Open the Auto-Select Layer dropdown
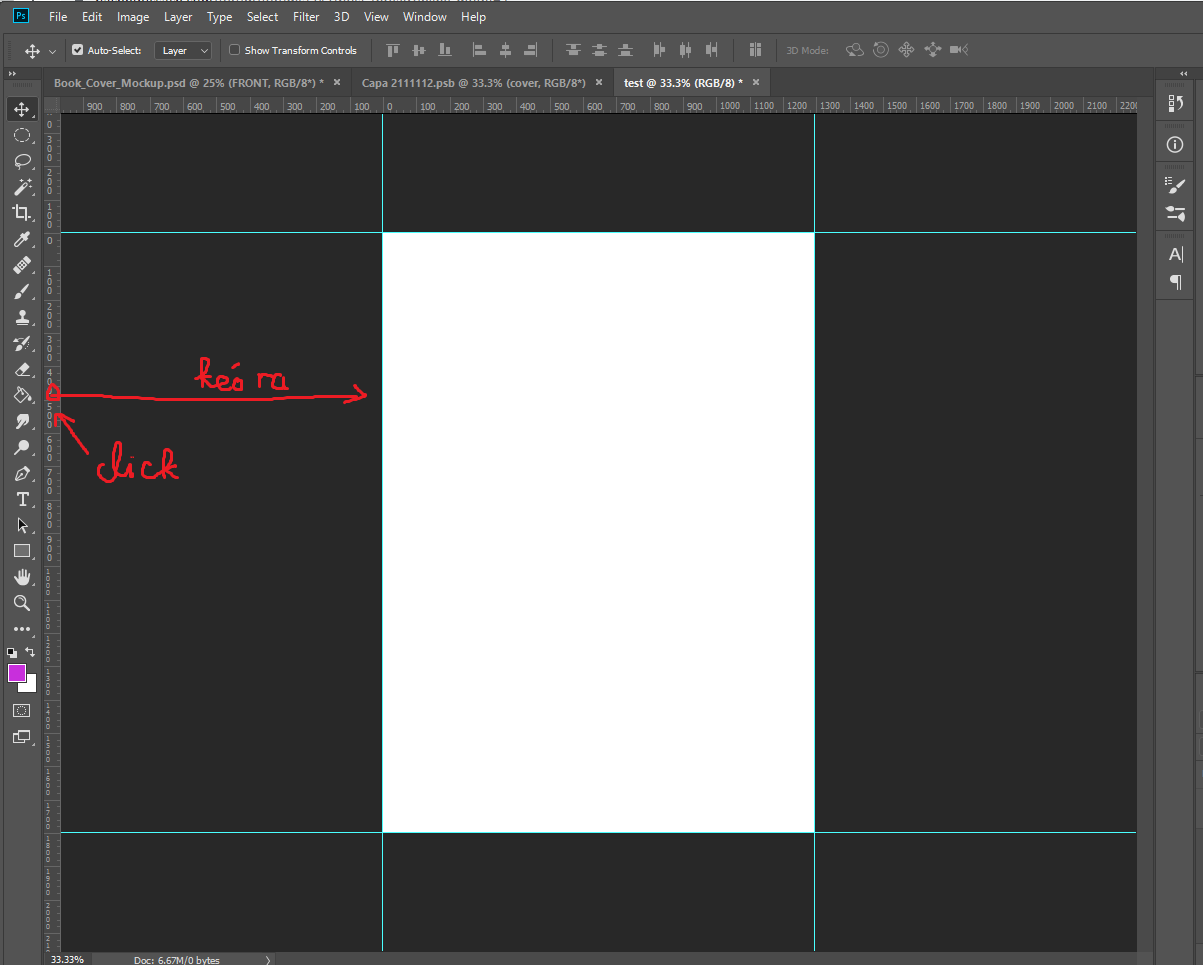 click(x=185, y=50)
